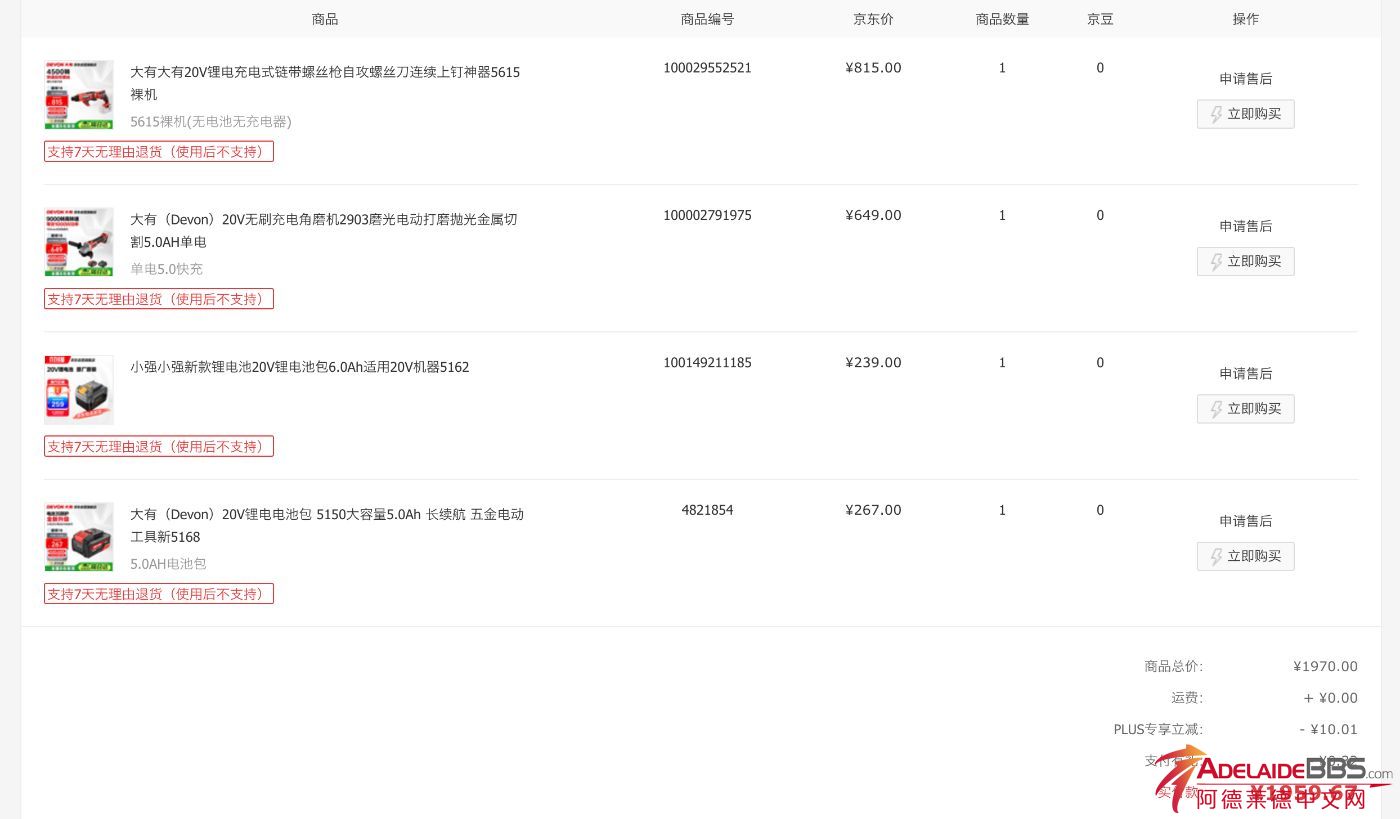Open the 小强新款锂电池20V product title link
Image resolution: width=1400 pixels, height=819 pixels.
click(x=299, y=367)
